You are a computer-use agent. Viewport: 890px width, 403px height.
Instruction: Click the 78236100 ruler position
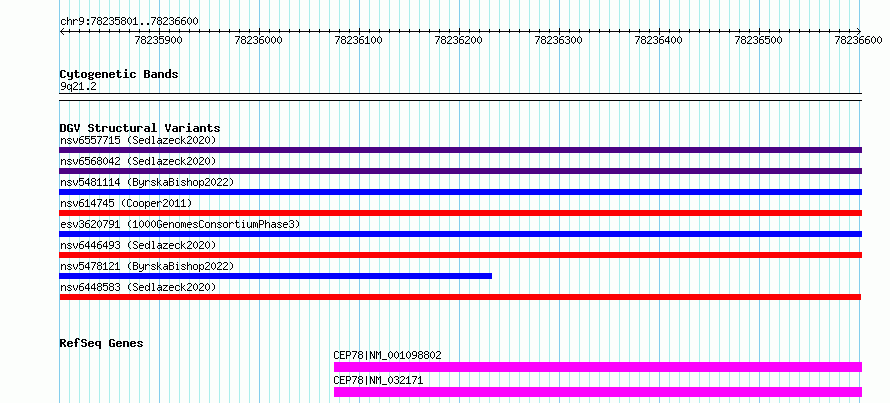click(x=359, y=40)
